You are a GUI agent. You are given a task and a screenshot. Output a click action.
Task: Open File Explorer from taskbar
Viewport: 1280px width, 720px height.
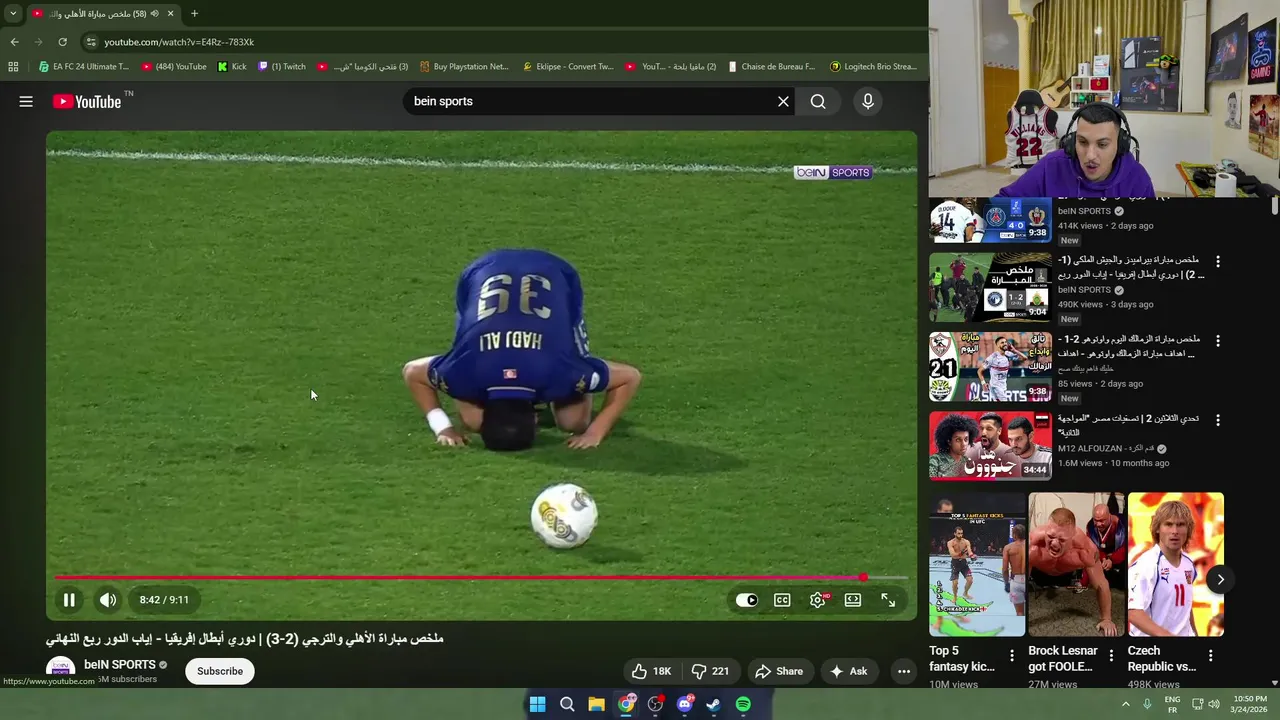coord(596,704)
